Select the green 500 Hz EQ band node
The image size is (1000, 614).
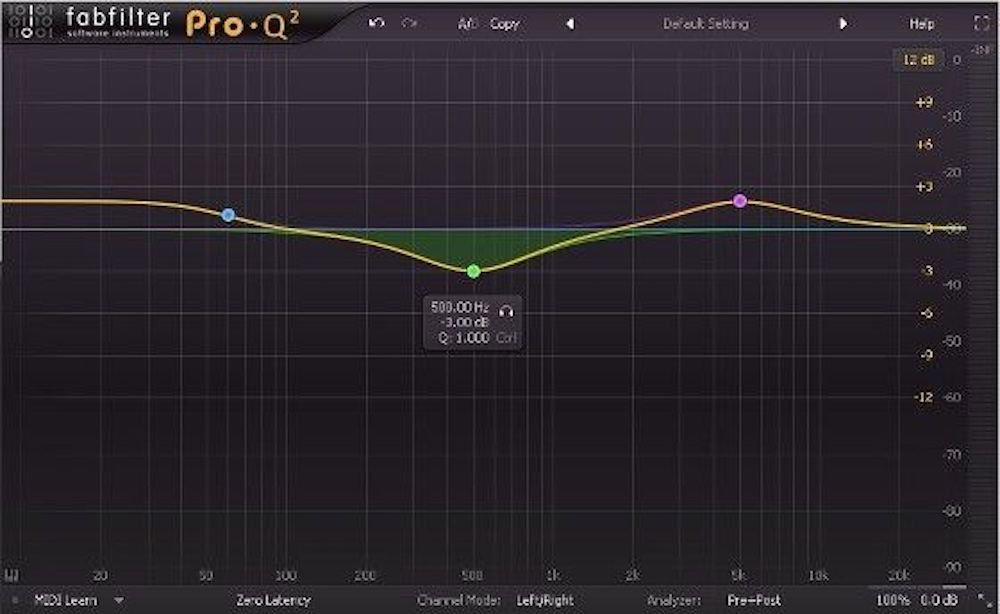(x=474, y=271)
